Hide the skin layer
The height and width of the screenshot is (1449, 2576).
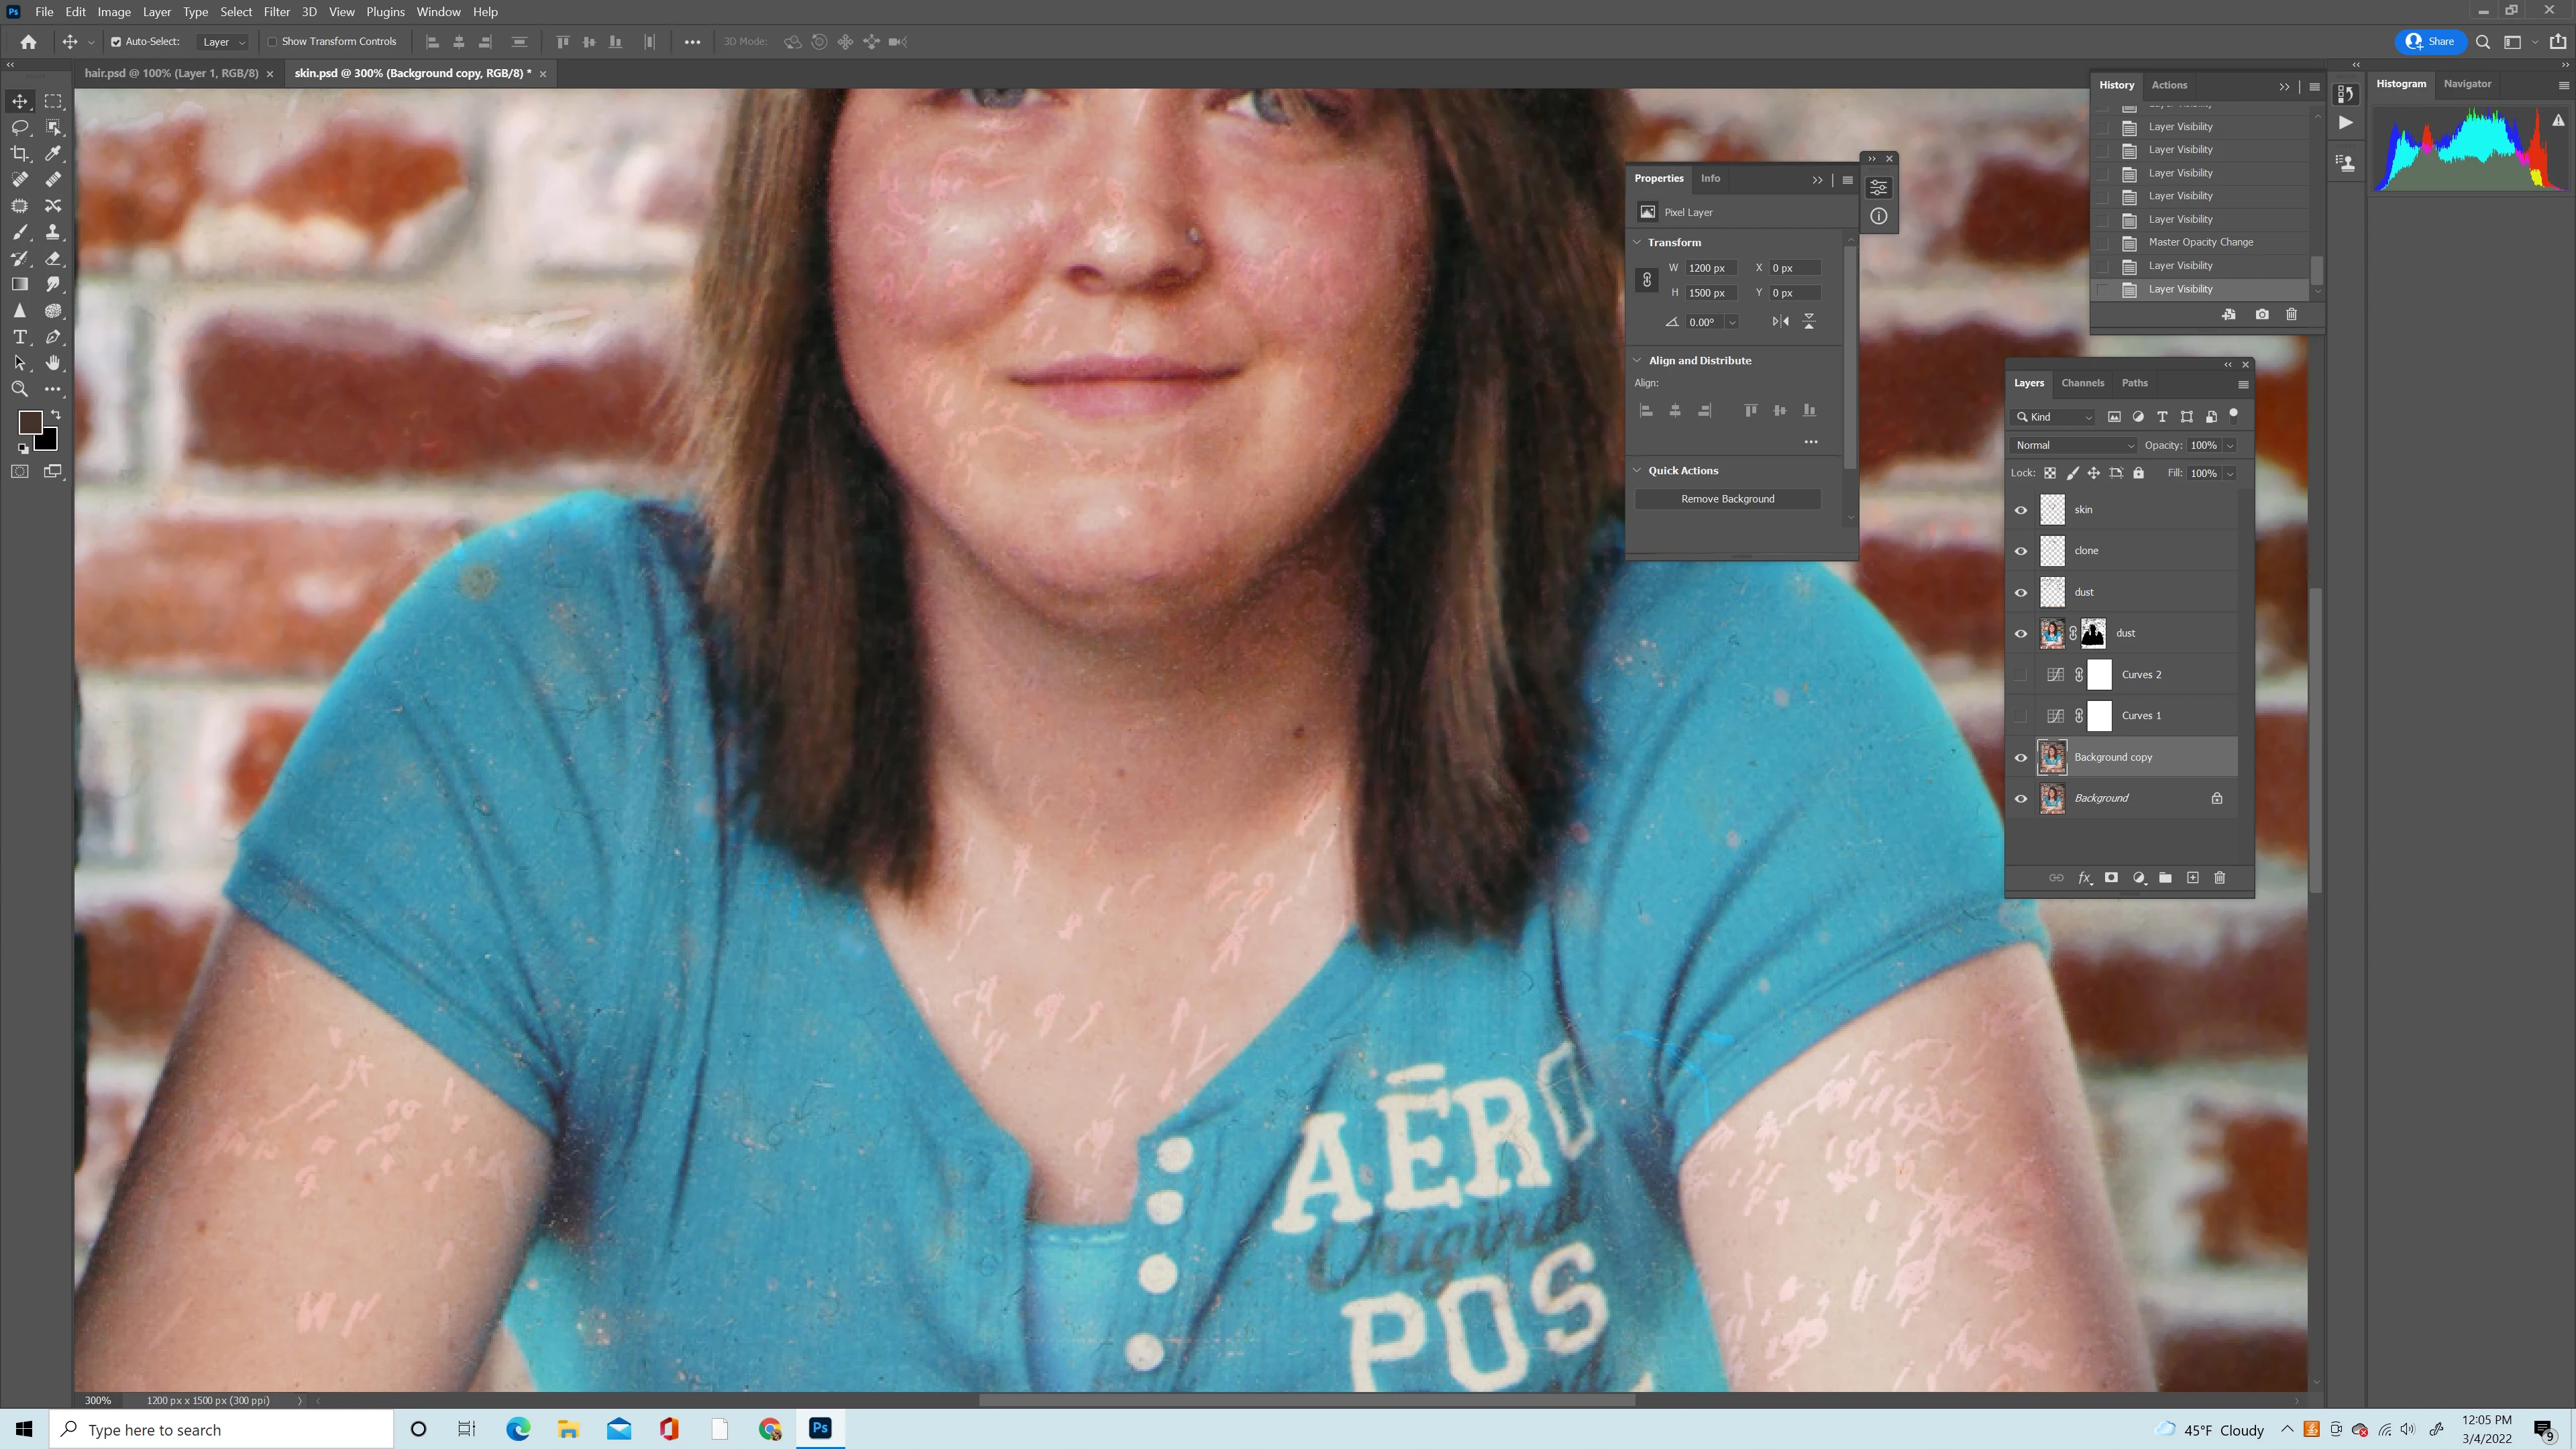point(2020,510)
